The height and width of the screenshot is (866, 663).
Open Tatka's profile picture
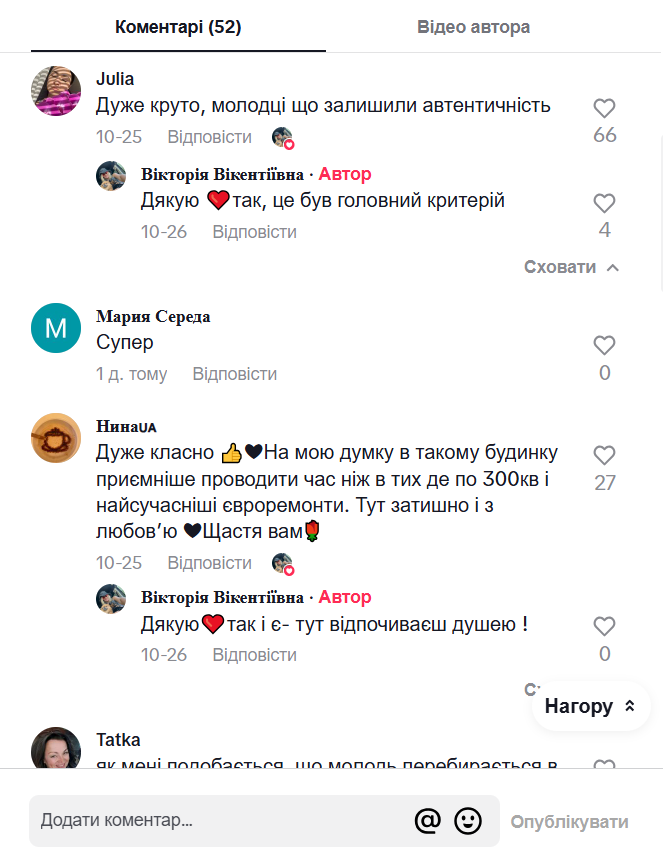(x=56, y=749)
